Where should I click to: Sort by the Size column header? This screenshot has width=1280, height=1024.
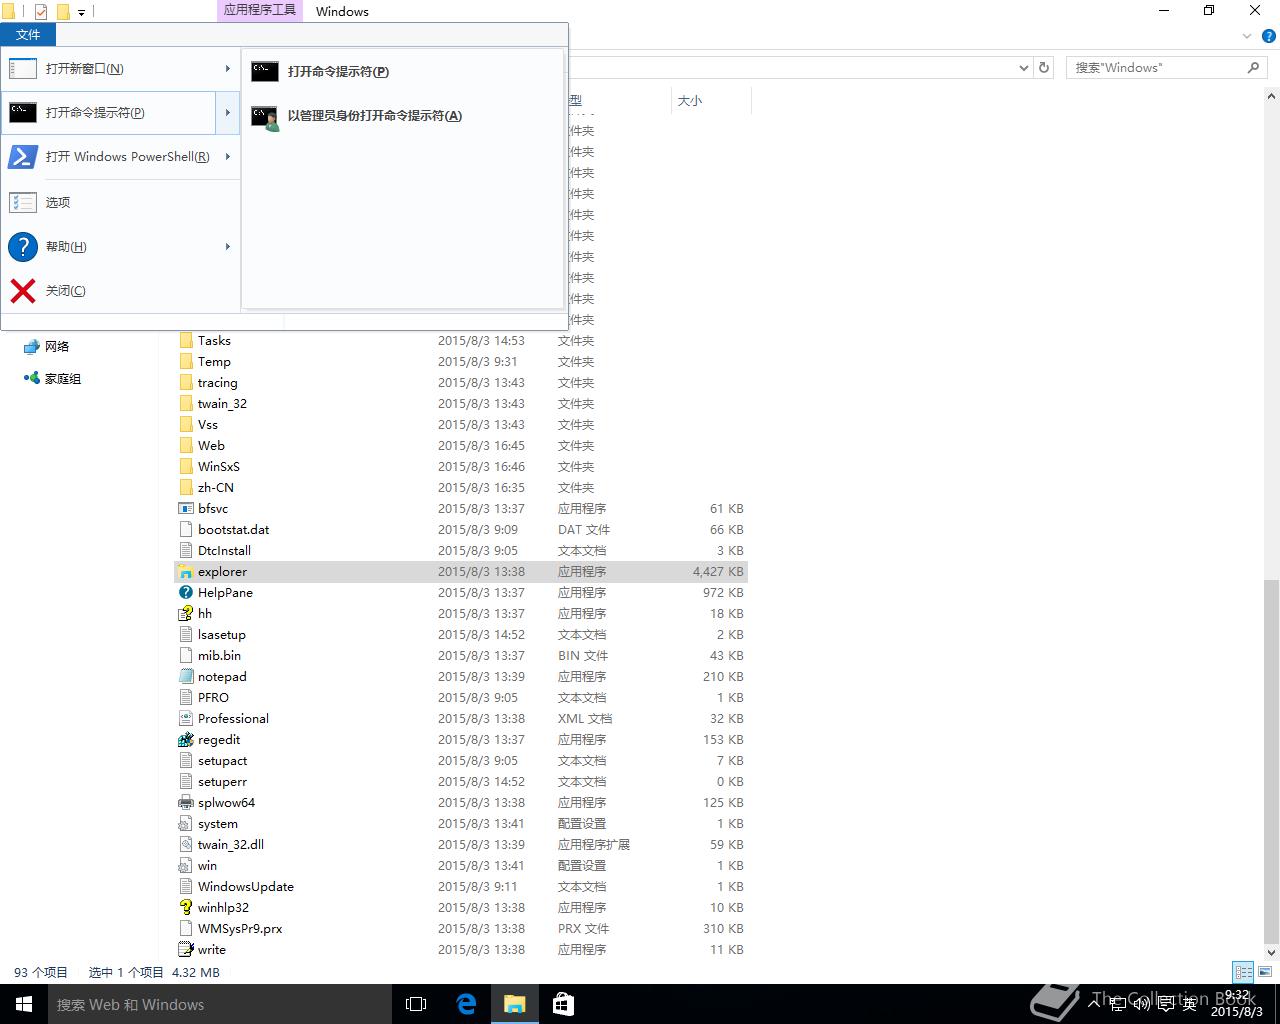coord(710,101)
